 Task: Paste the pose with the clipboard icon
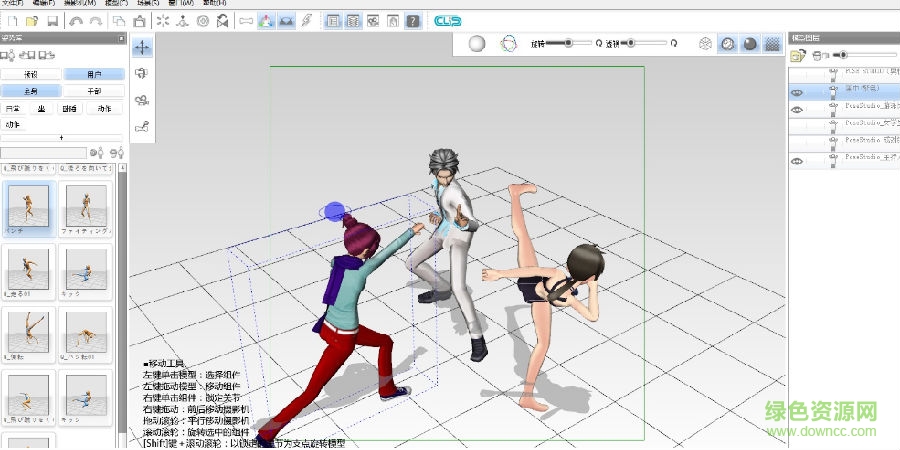point(139,21)
